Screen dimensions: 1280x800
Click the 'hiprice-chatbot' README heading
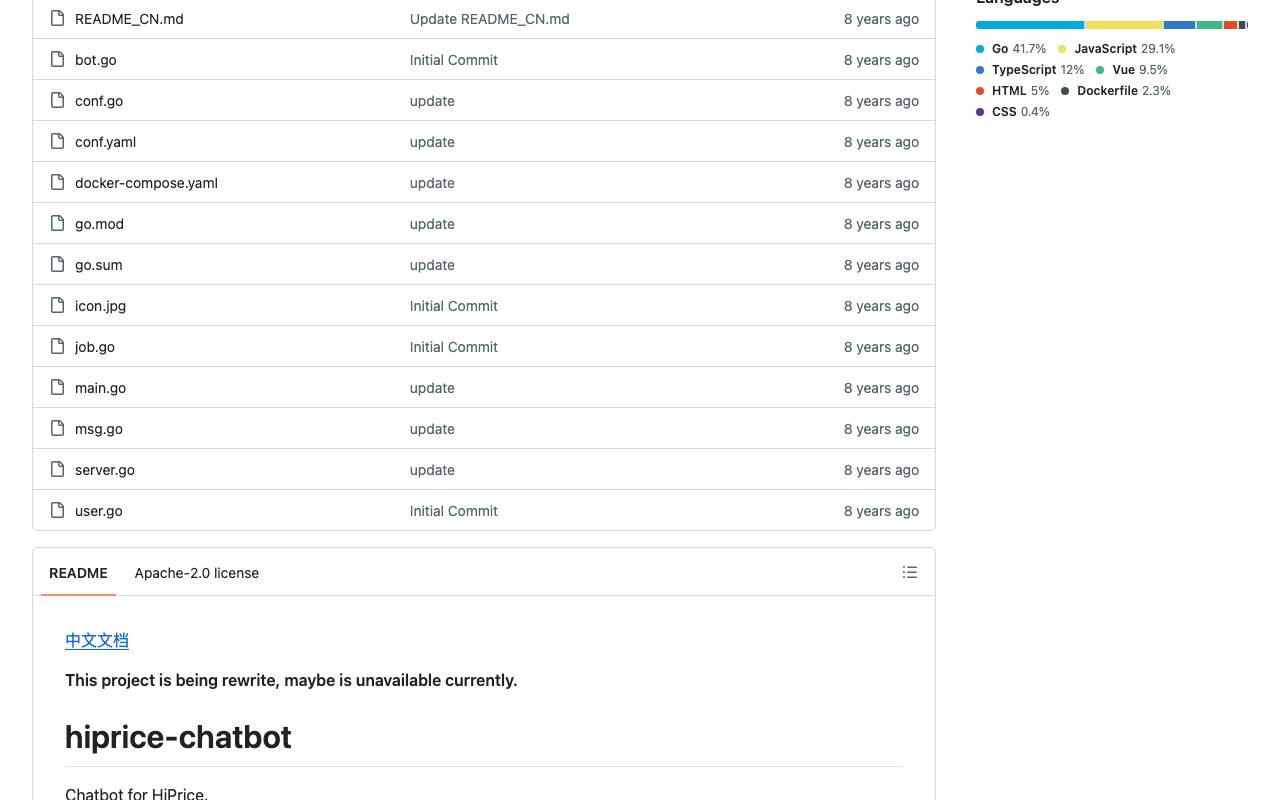coord(178,737)
